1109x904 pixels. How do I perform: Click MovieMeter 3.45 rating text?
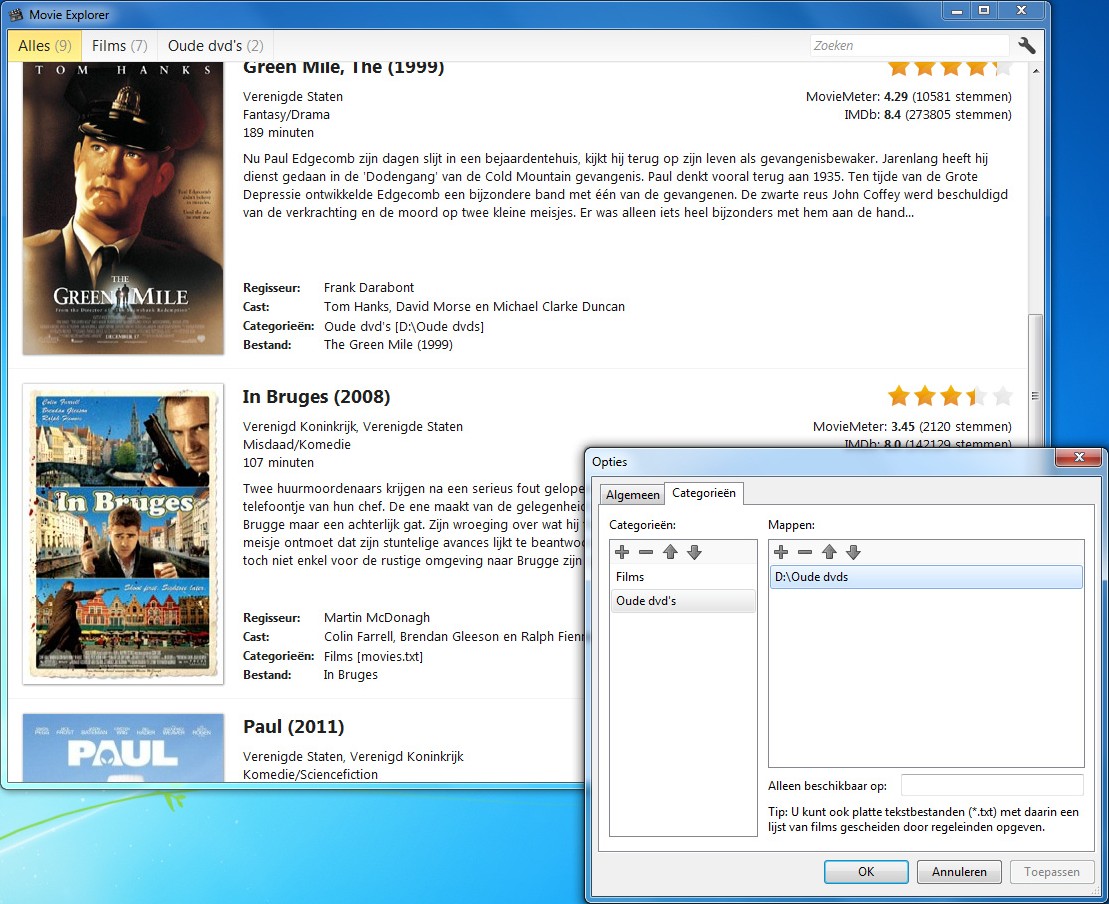click(x=912, y=427)
